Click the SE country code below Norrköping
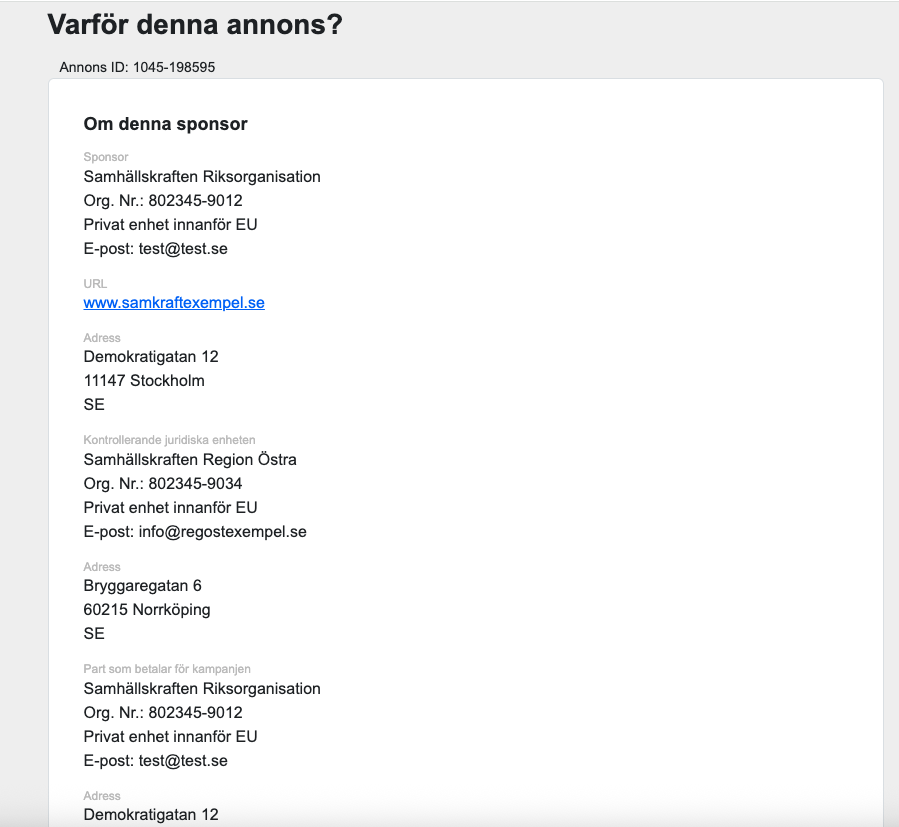 94,634
